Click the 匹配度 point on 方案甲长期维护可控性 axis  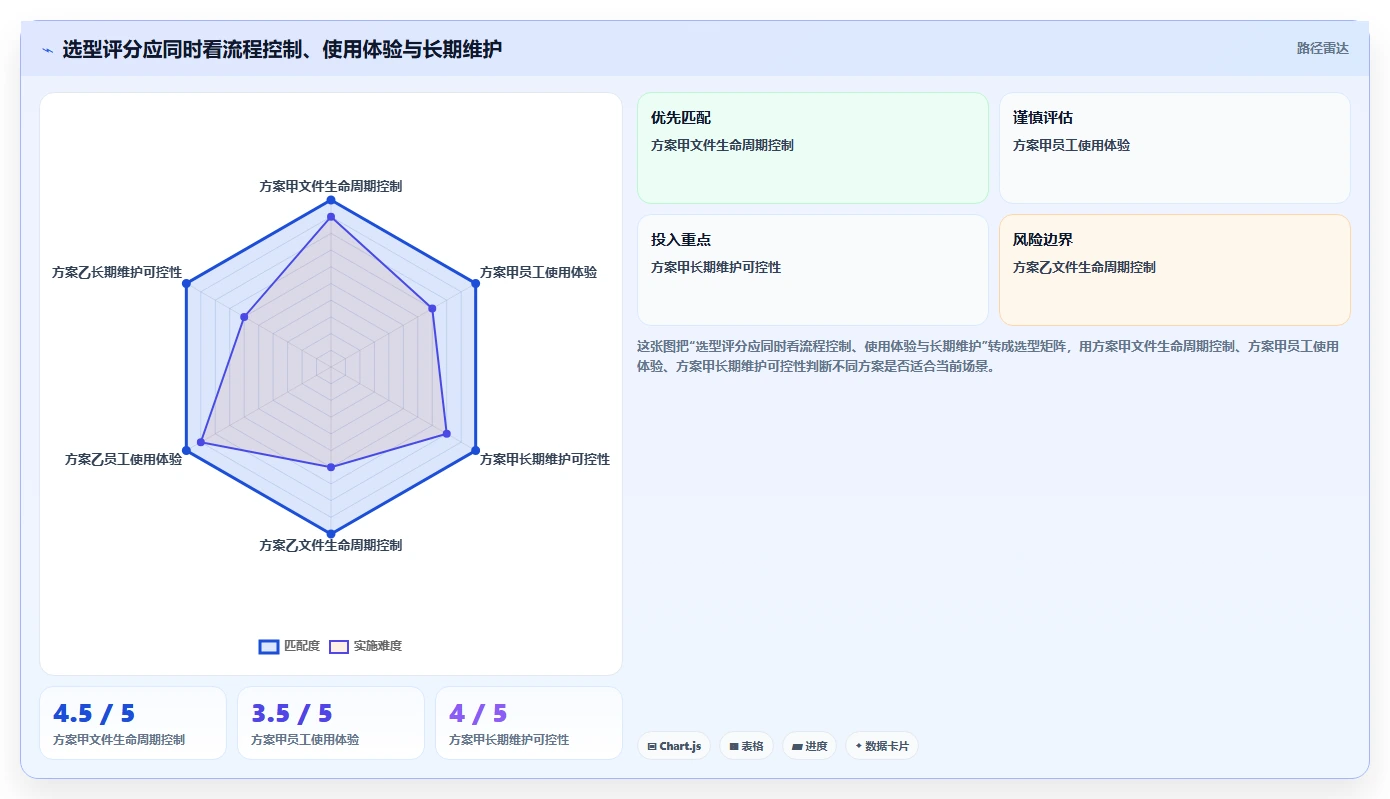475,450
